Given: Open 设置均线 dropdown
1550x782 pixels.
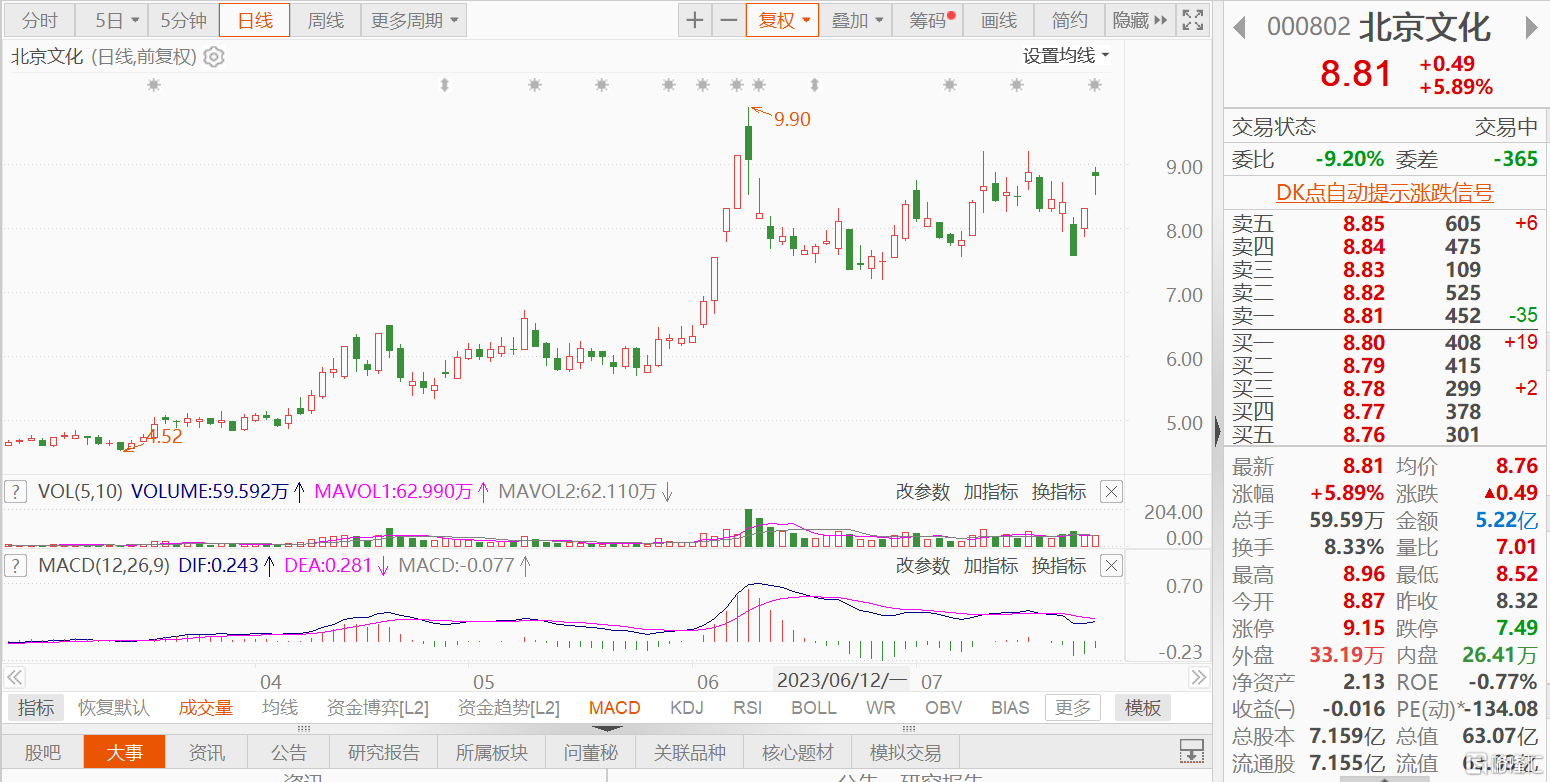Looking at the screenshot, I should pos(1066,56).
